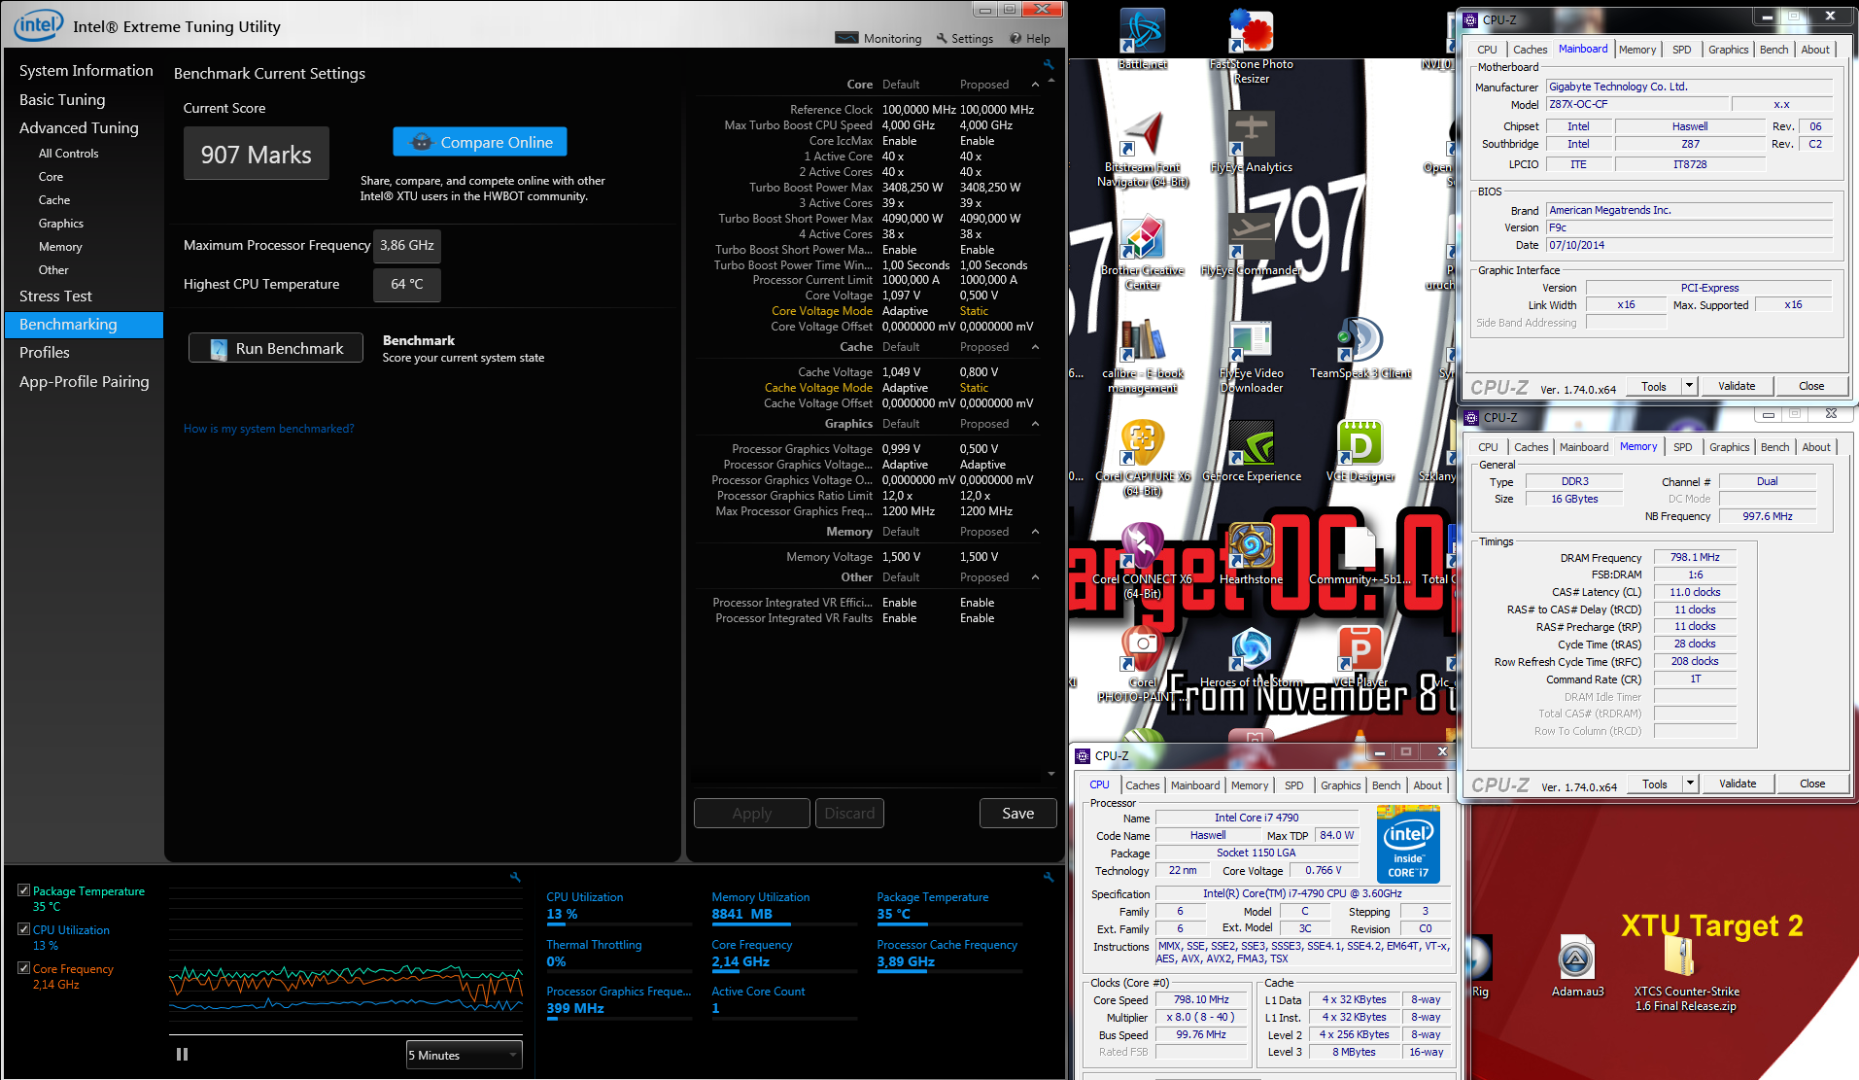
Task: Select All Controls under Advanced Tuning
Action: click(68, 153)
